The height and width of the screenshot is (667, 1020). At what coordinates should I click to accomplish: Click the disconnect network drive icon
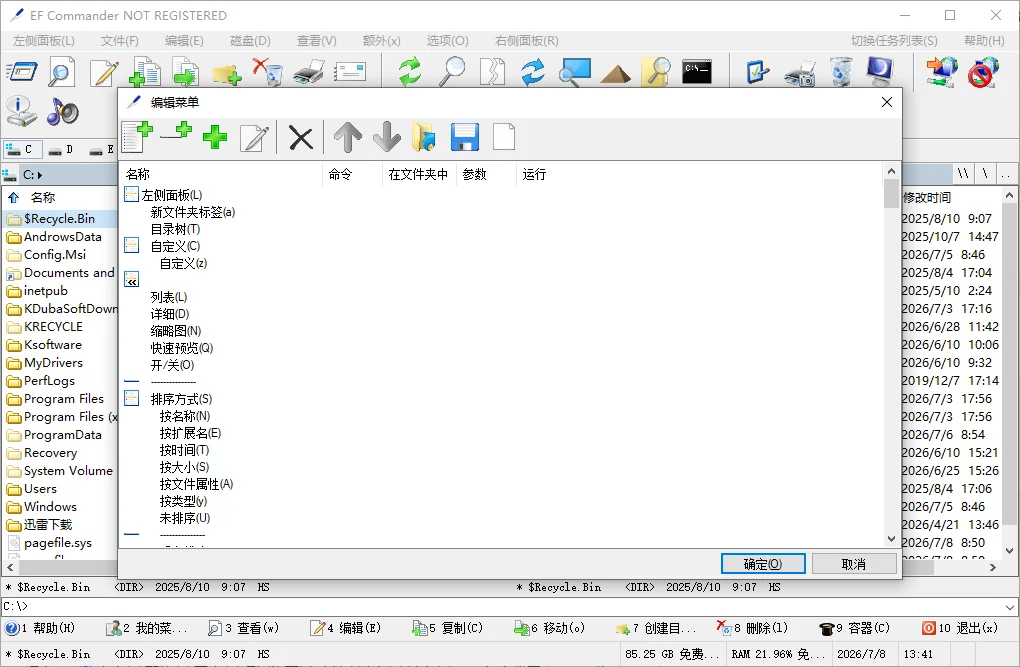(983, 72)
